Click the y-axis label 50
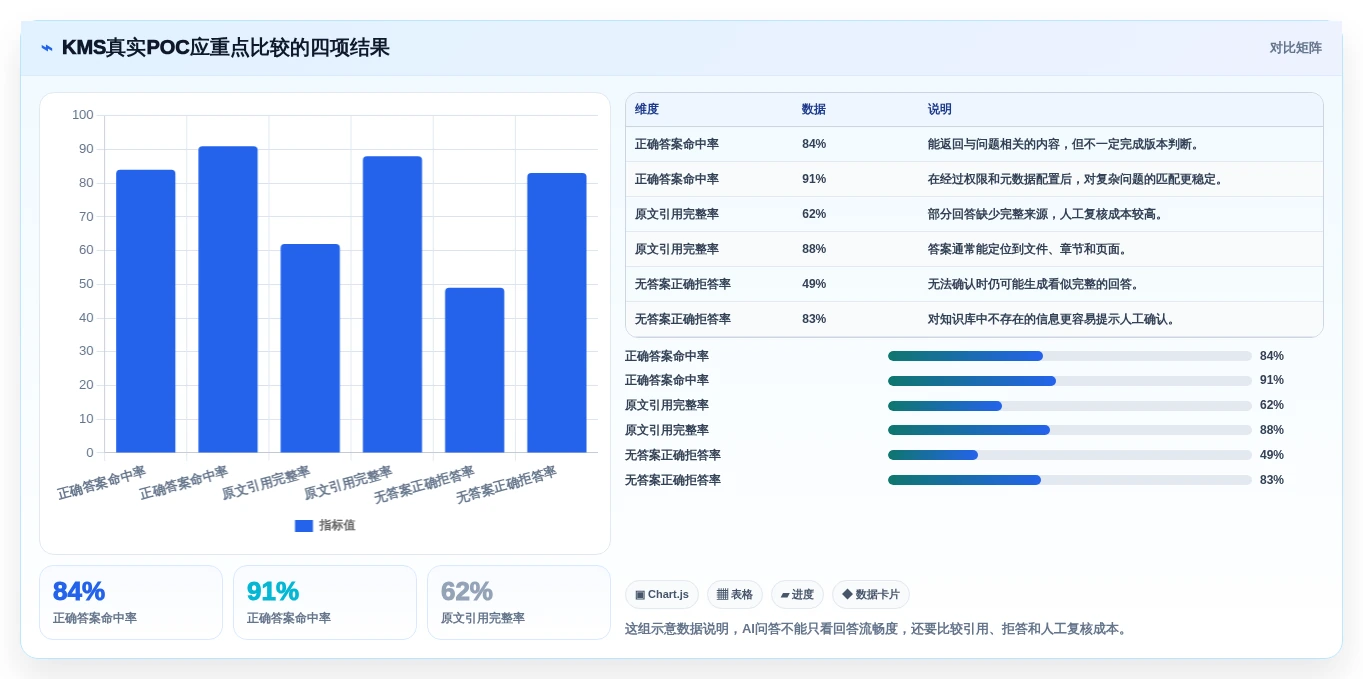The height and width of the screenshot is (679, 1363). tap(86, 284)
